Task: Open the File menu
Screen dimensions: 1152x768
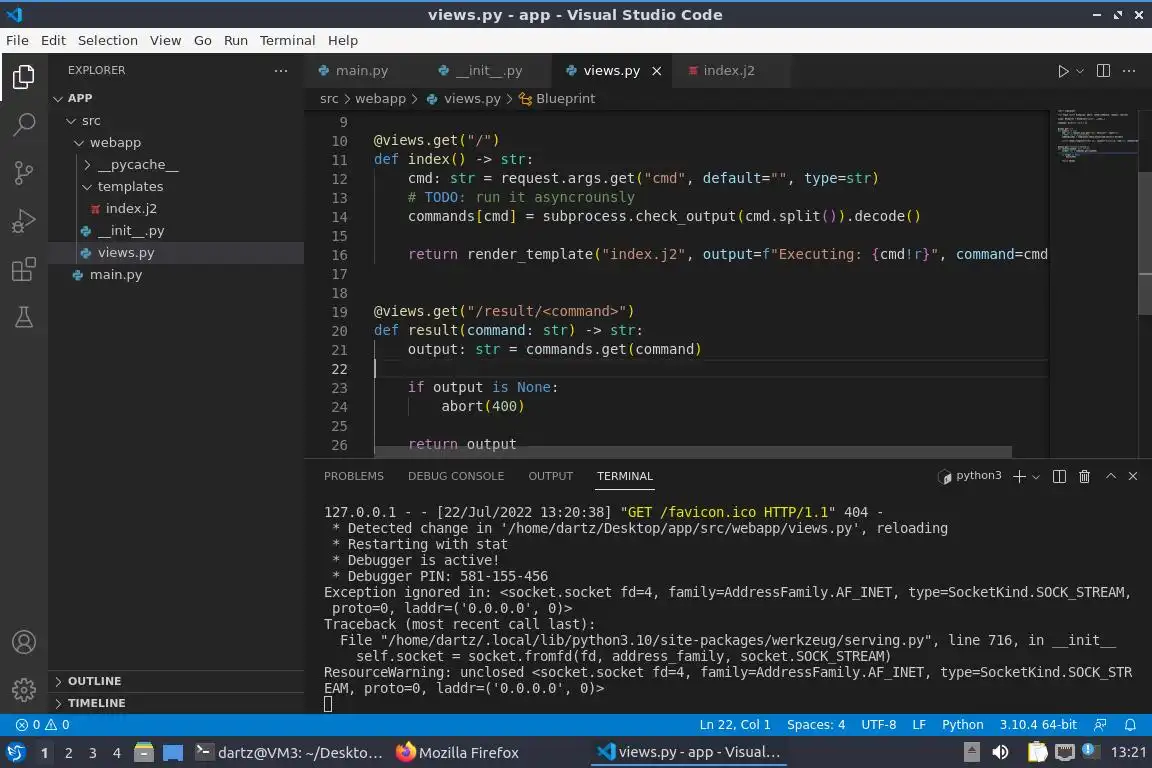Action: point(17,40)
